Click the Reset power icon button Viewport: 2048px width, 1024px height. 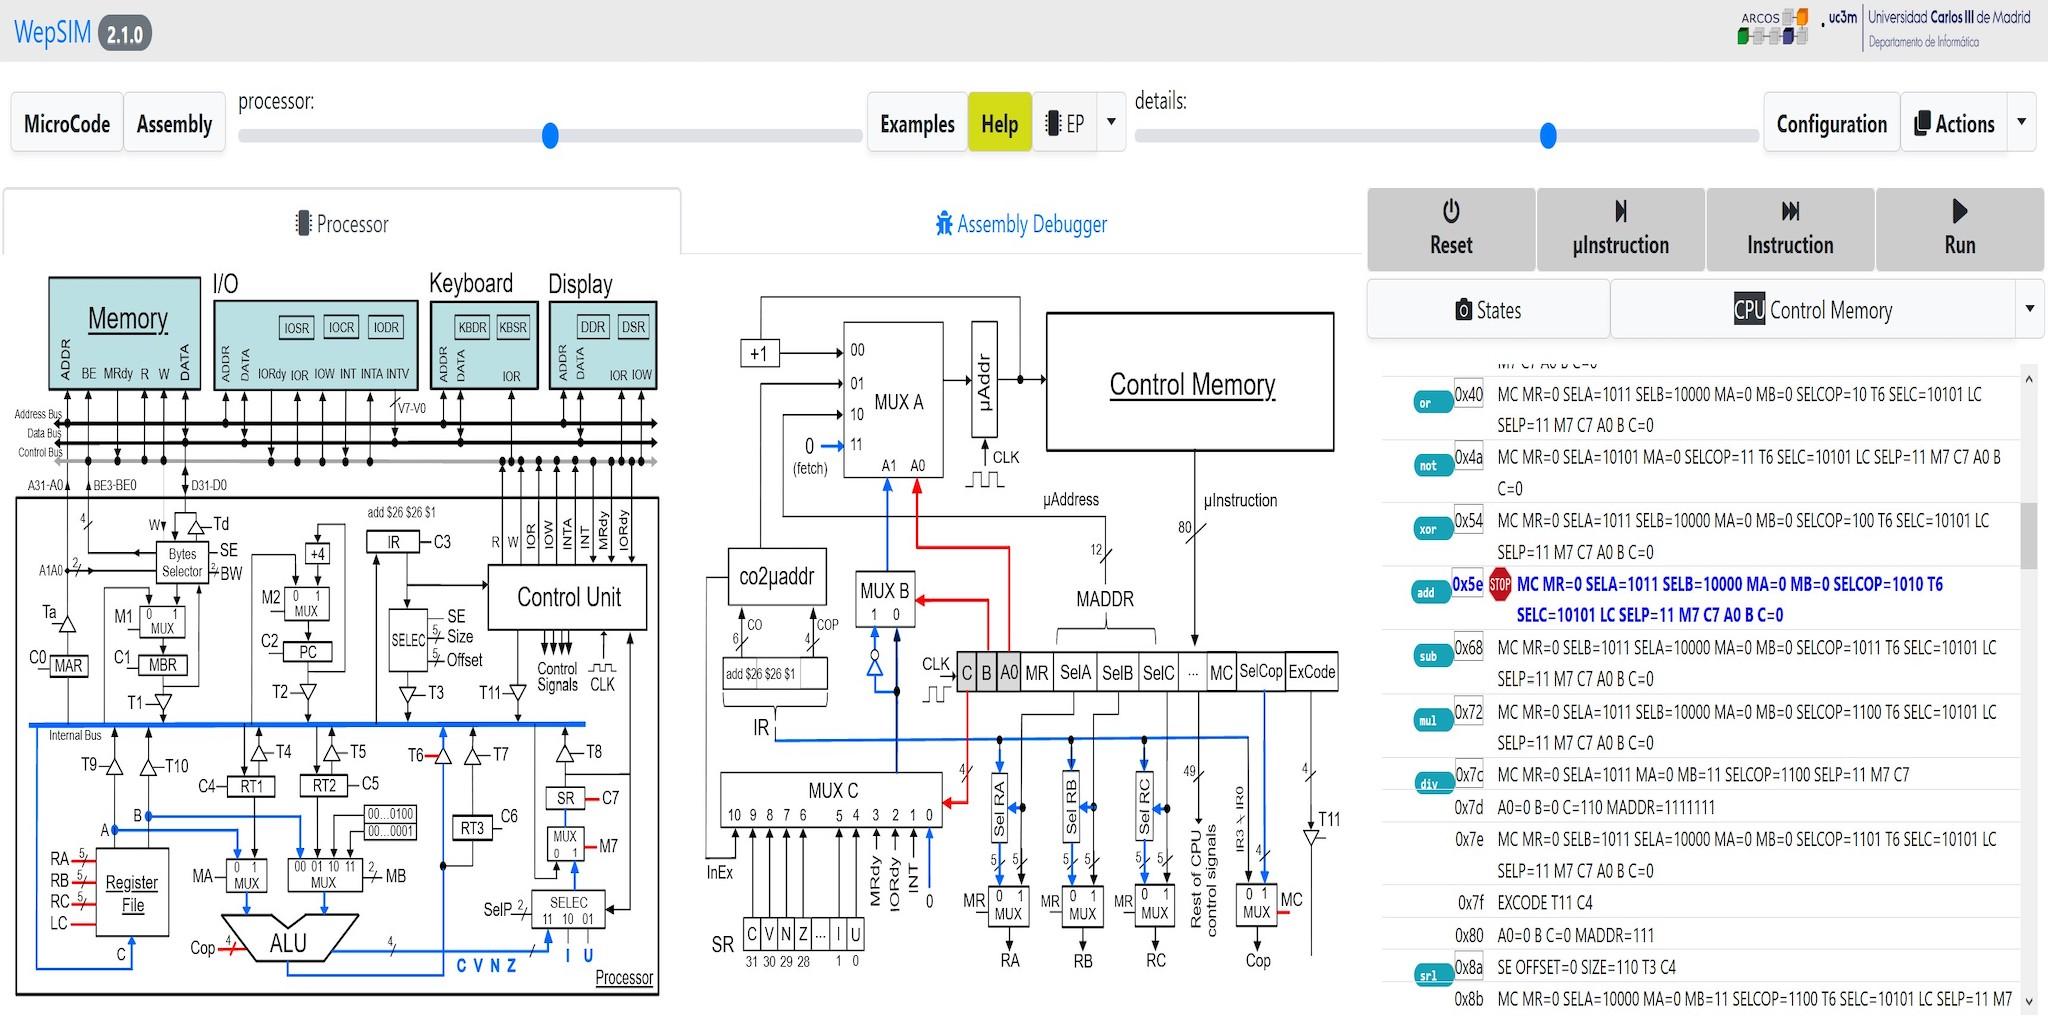click(1451, 229)
